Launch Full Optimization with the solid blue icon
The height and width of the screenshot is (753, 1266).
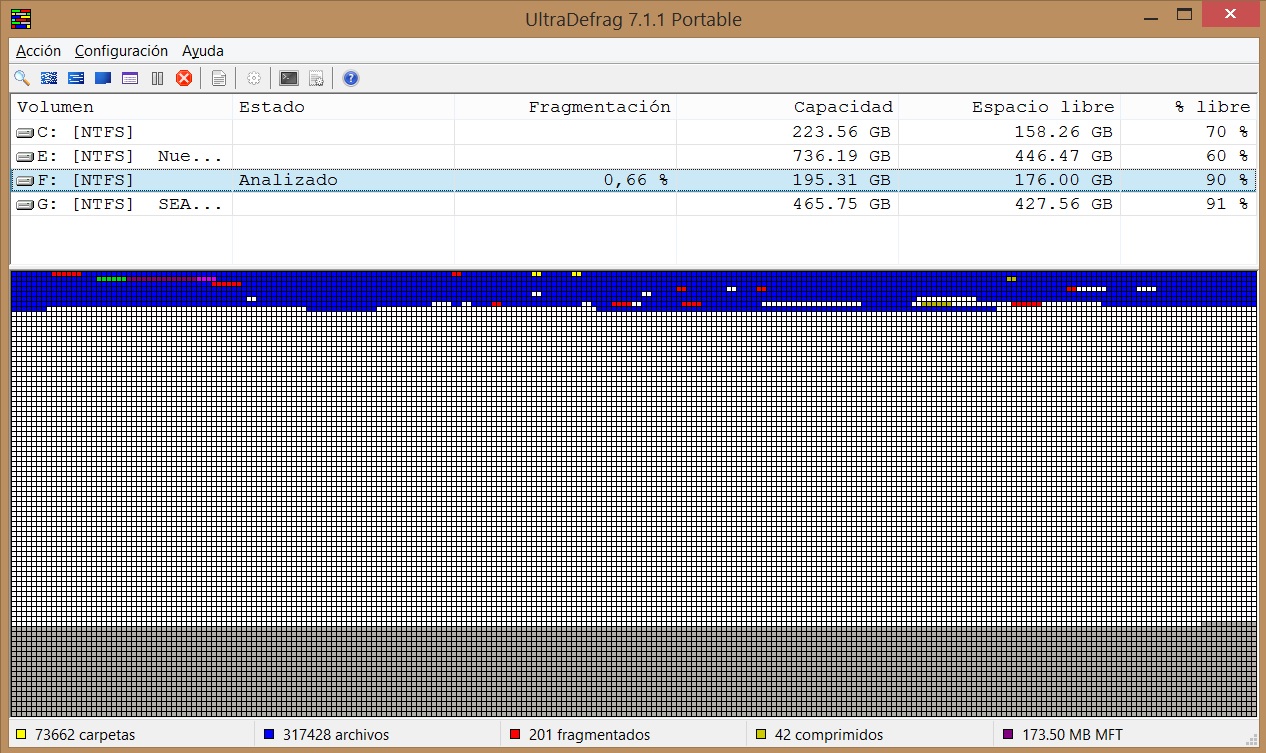point(103,78)
